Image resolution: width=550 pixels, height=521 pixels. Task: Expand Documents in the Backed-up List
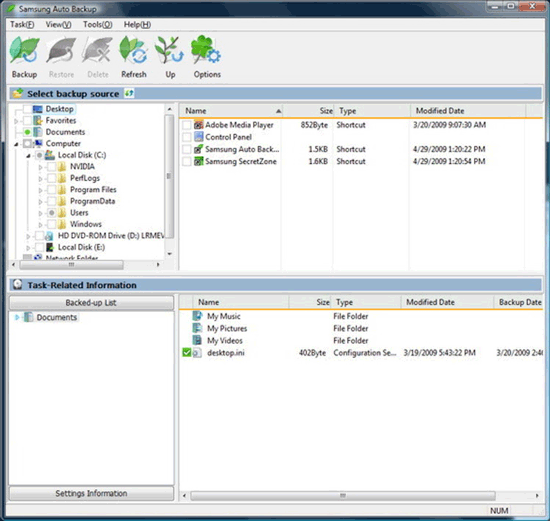(17, 318)
